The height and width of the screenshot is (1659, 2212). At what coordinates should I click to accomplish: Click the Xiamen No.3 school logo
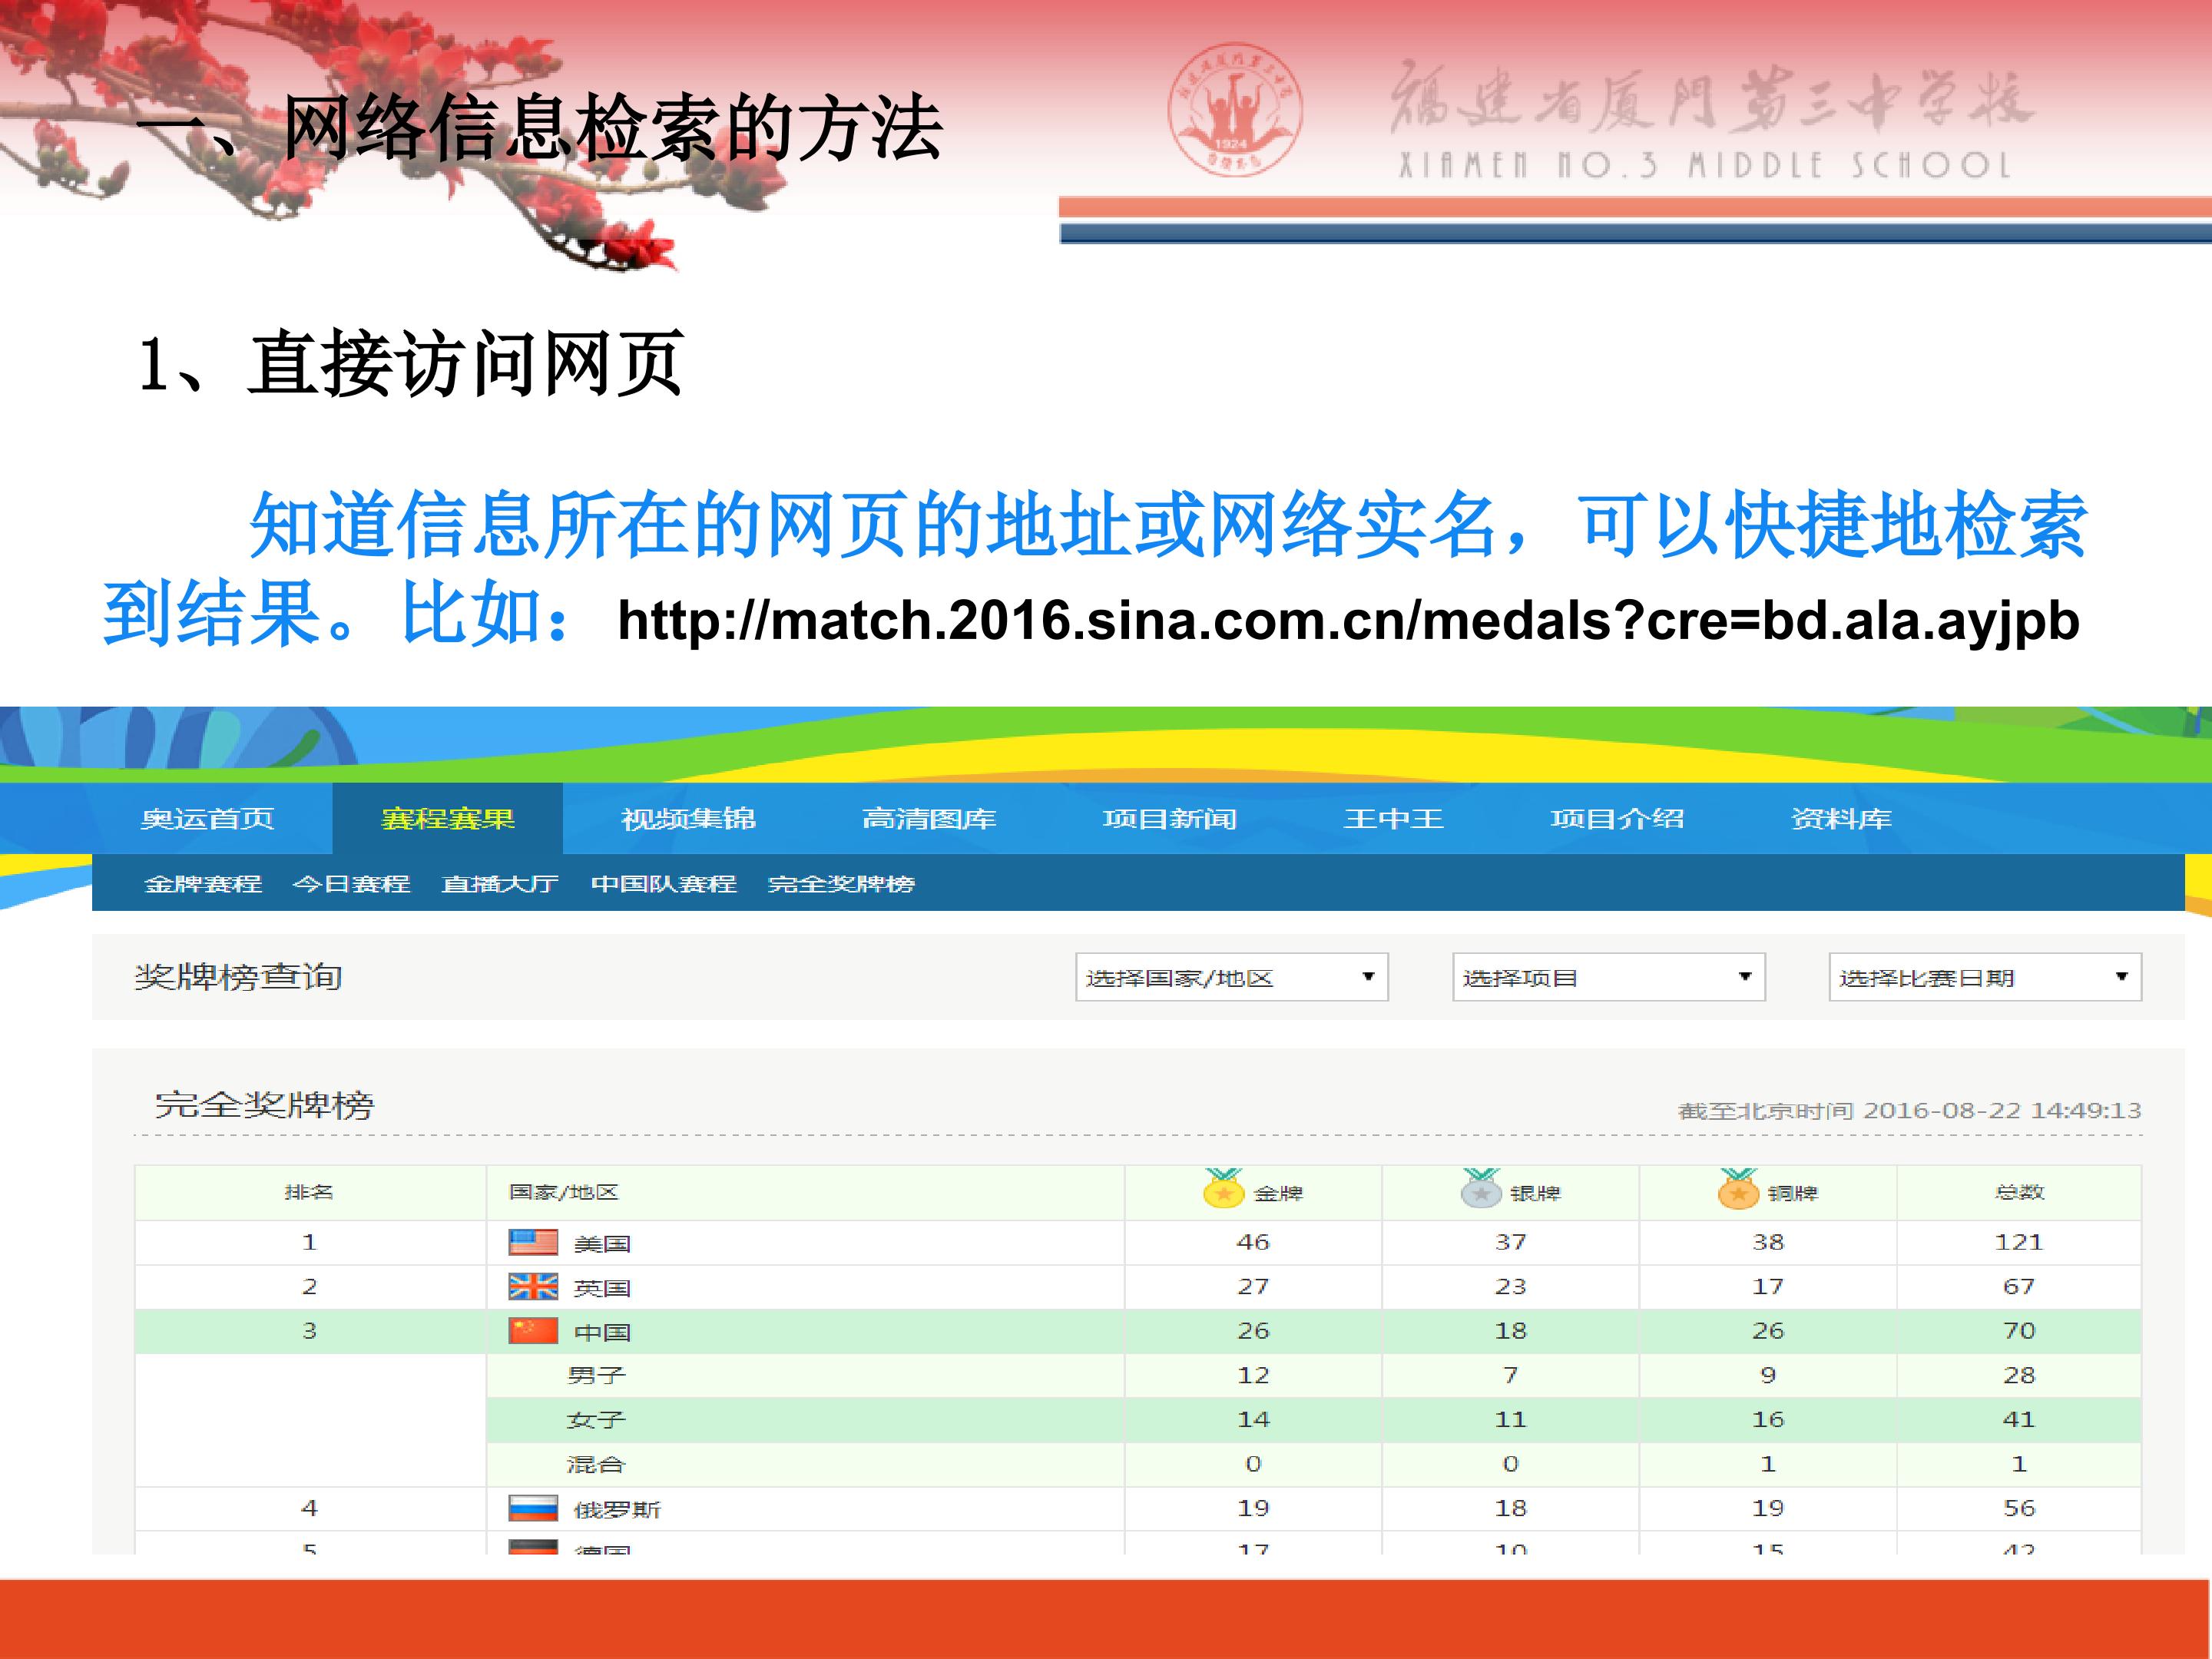click(x=1234, y=110)
